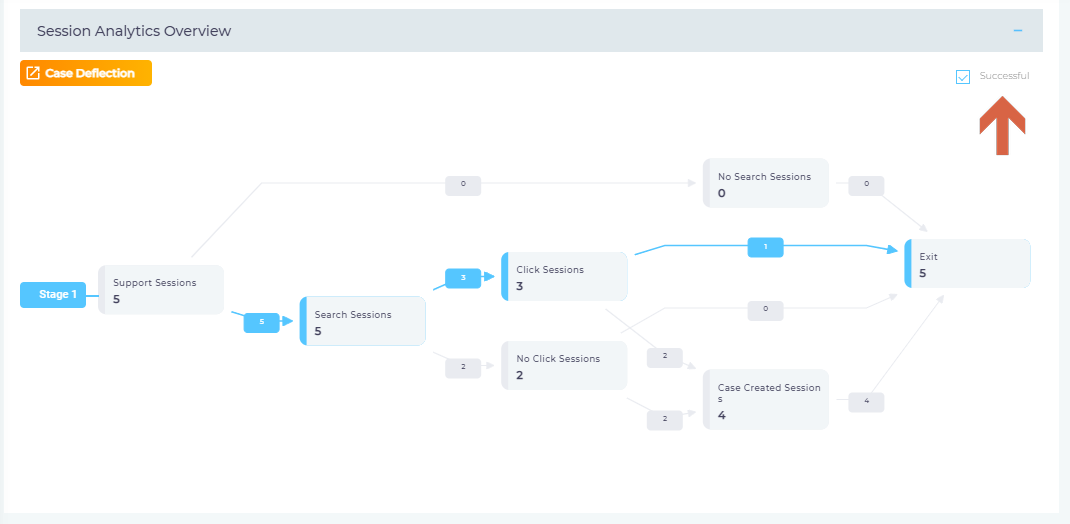Click the Case Created to Exit badge 4

(866, 401)
